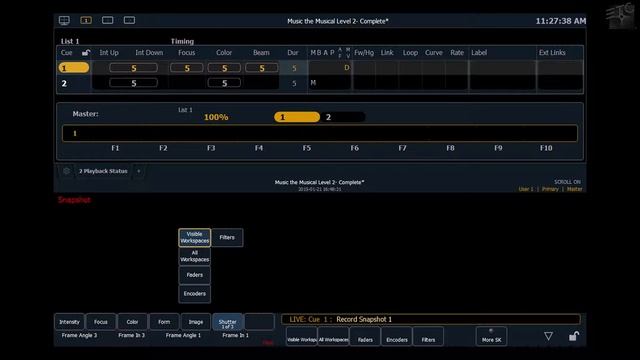Select workspace 1 icon in top bar
640x360 pixels.
click(x=86, y=20)
